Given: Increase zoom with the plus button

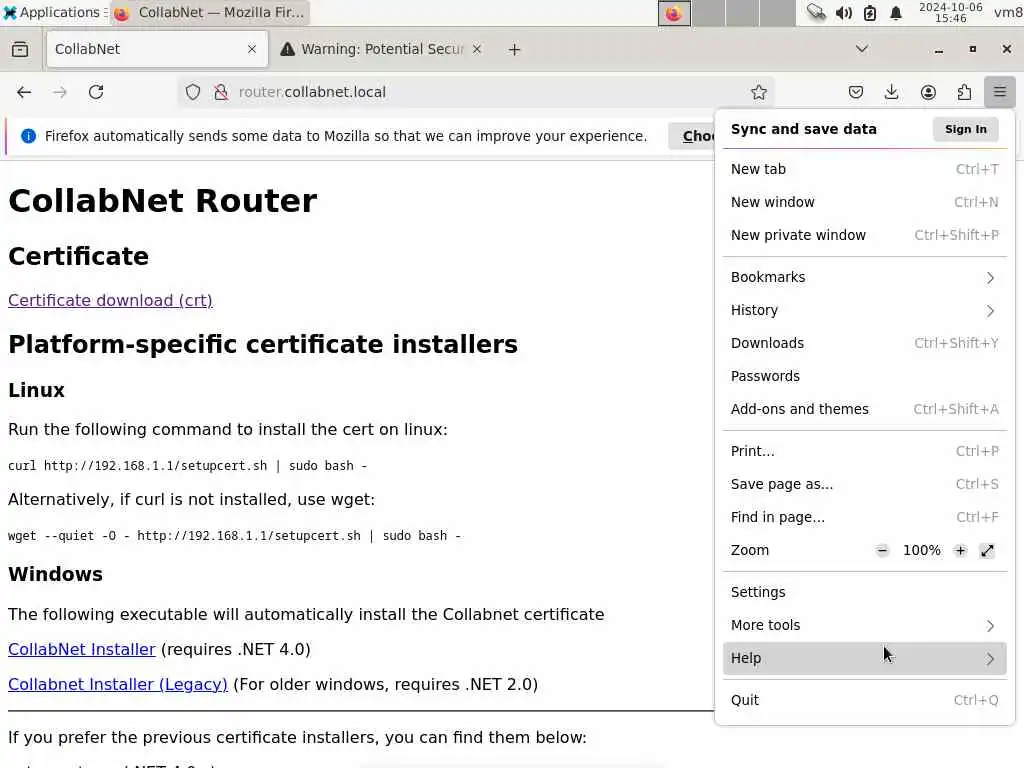Looking at the screenshot, I should click(x=960, y=551).
